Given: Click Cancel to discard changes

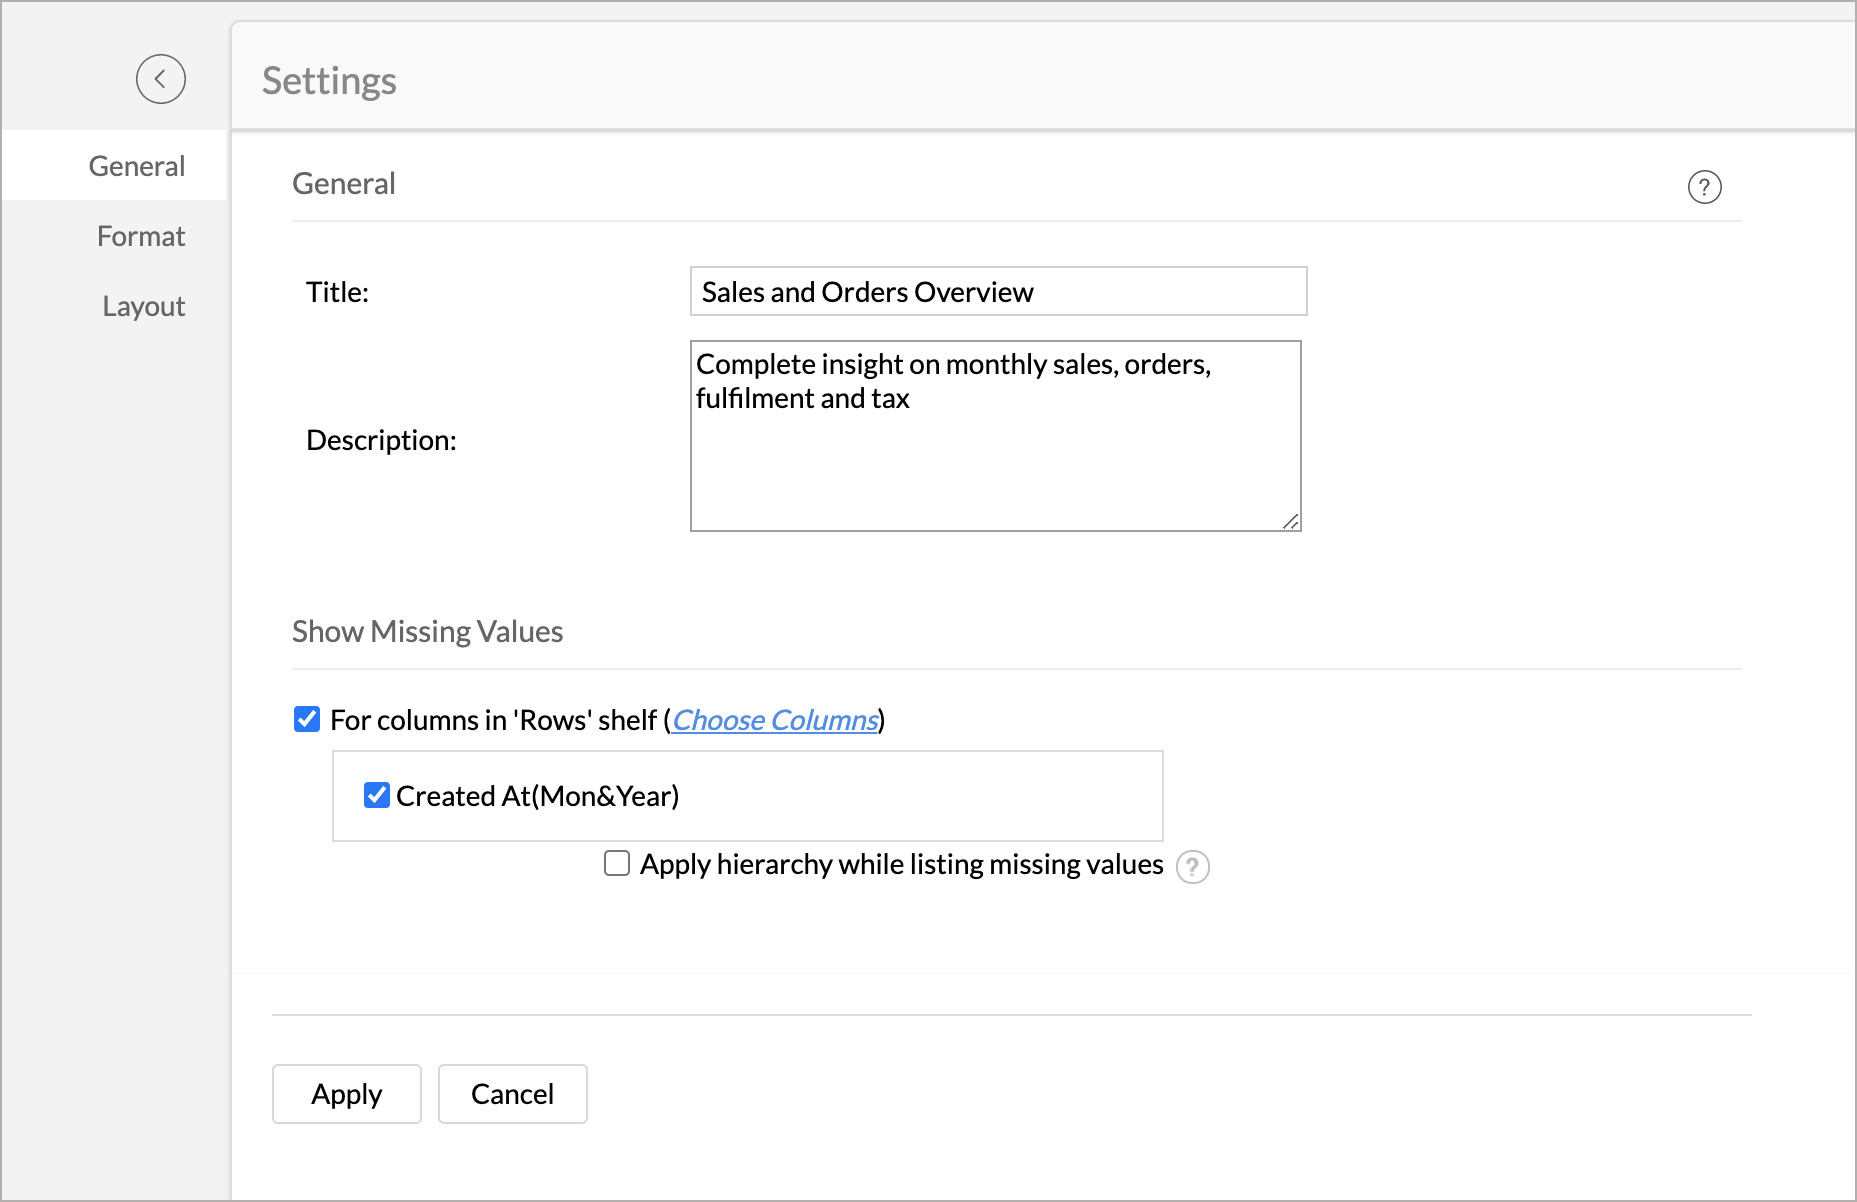Looking at the screenshot, I should 512,1094.
